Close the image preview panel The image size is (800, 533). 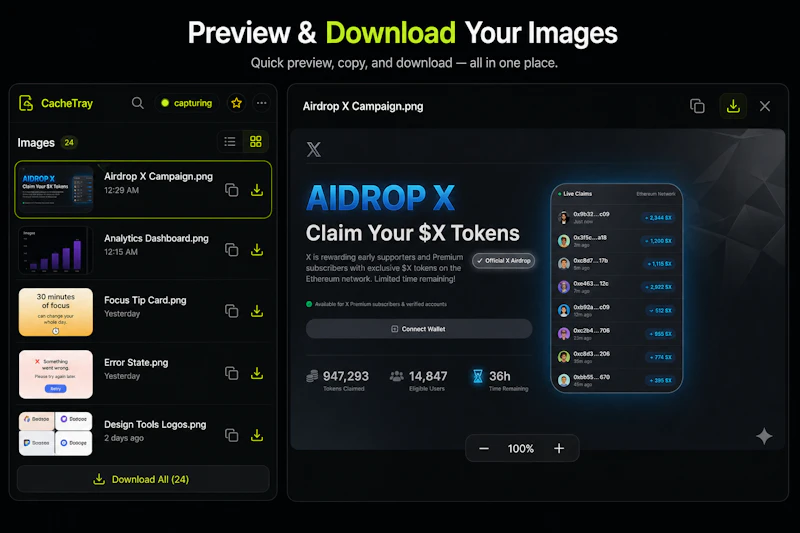pos(765,106)
